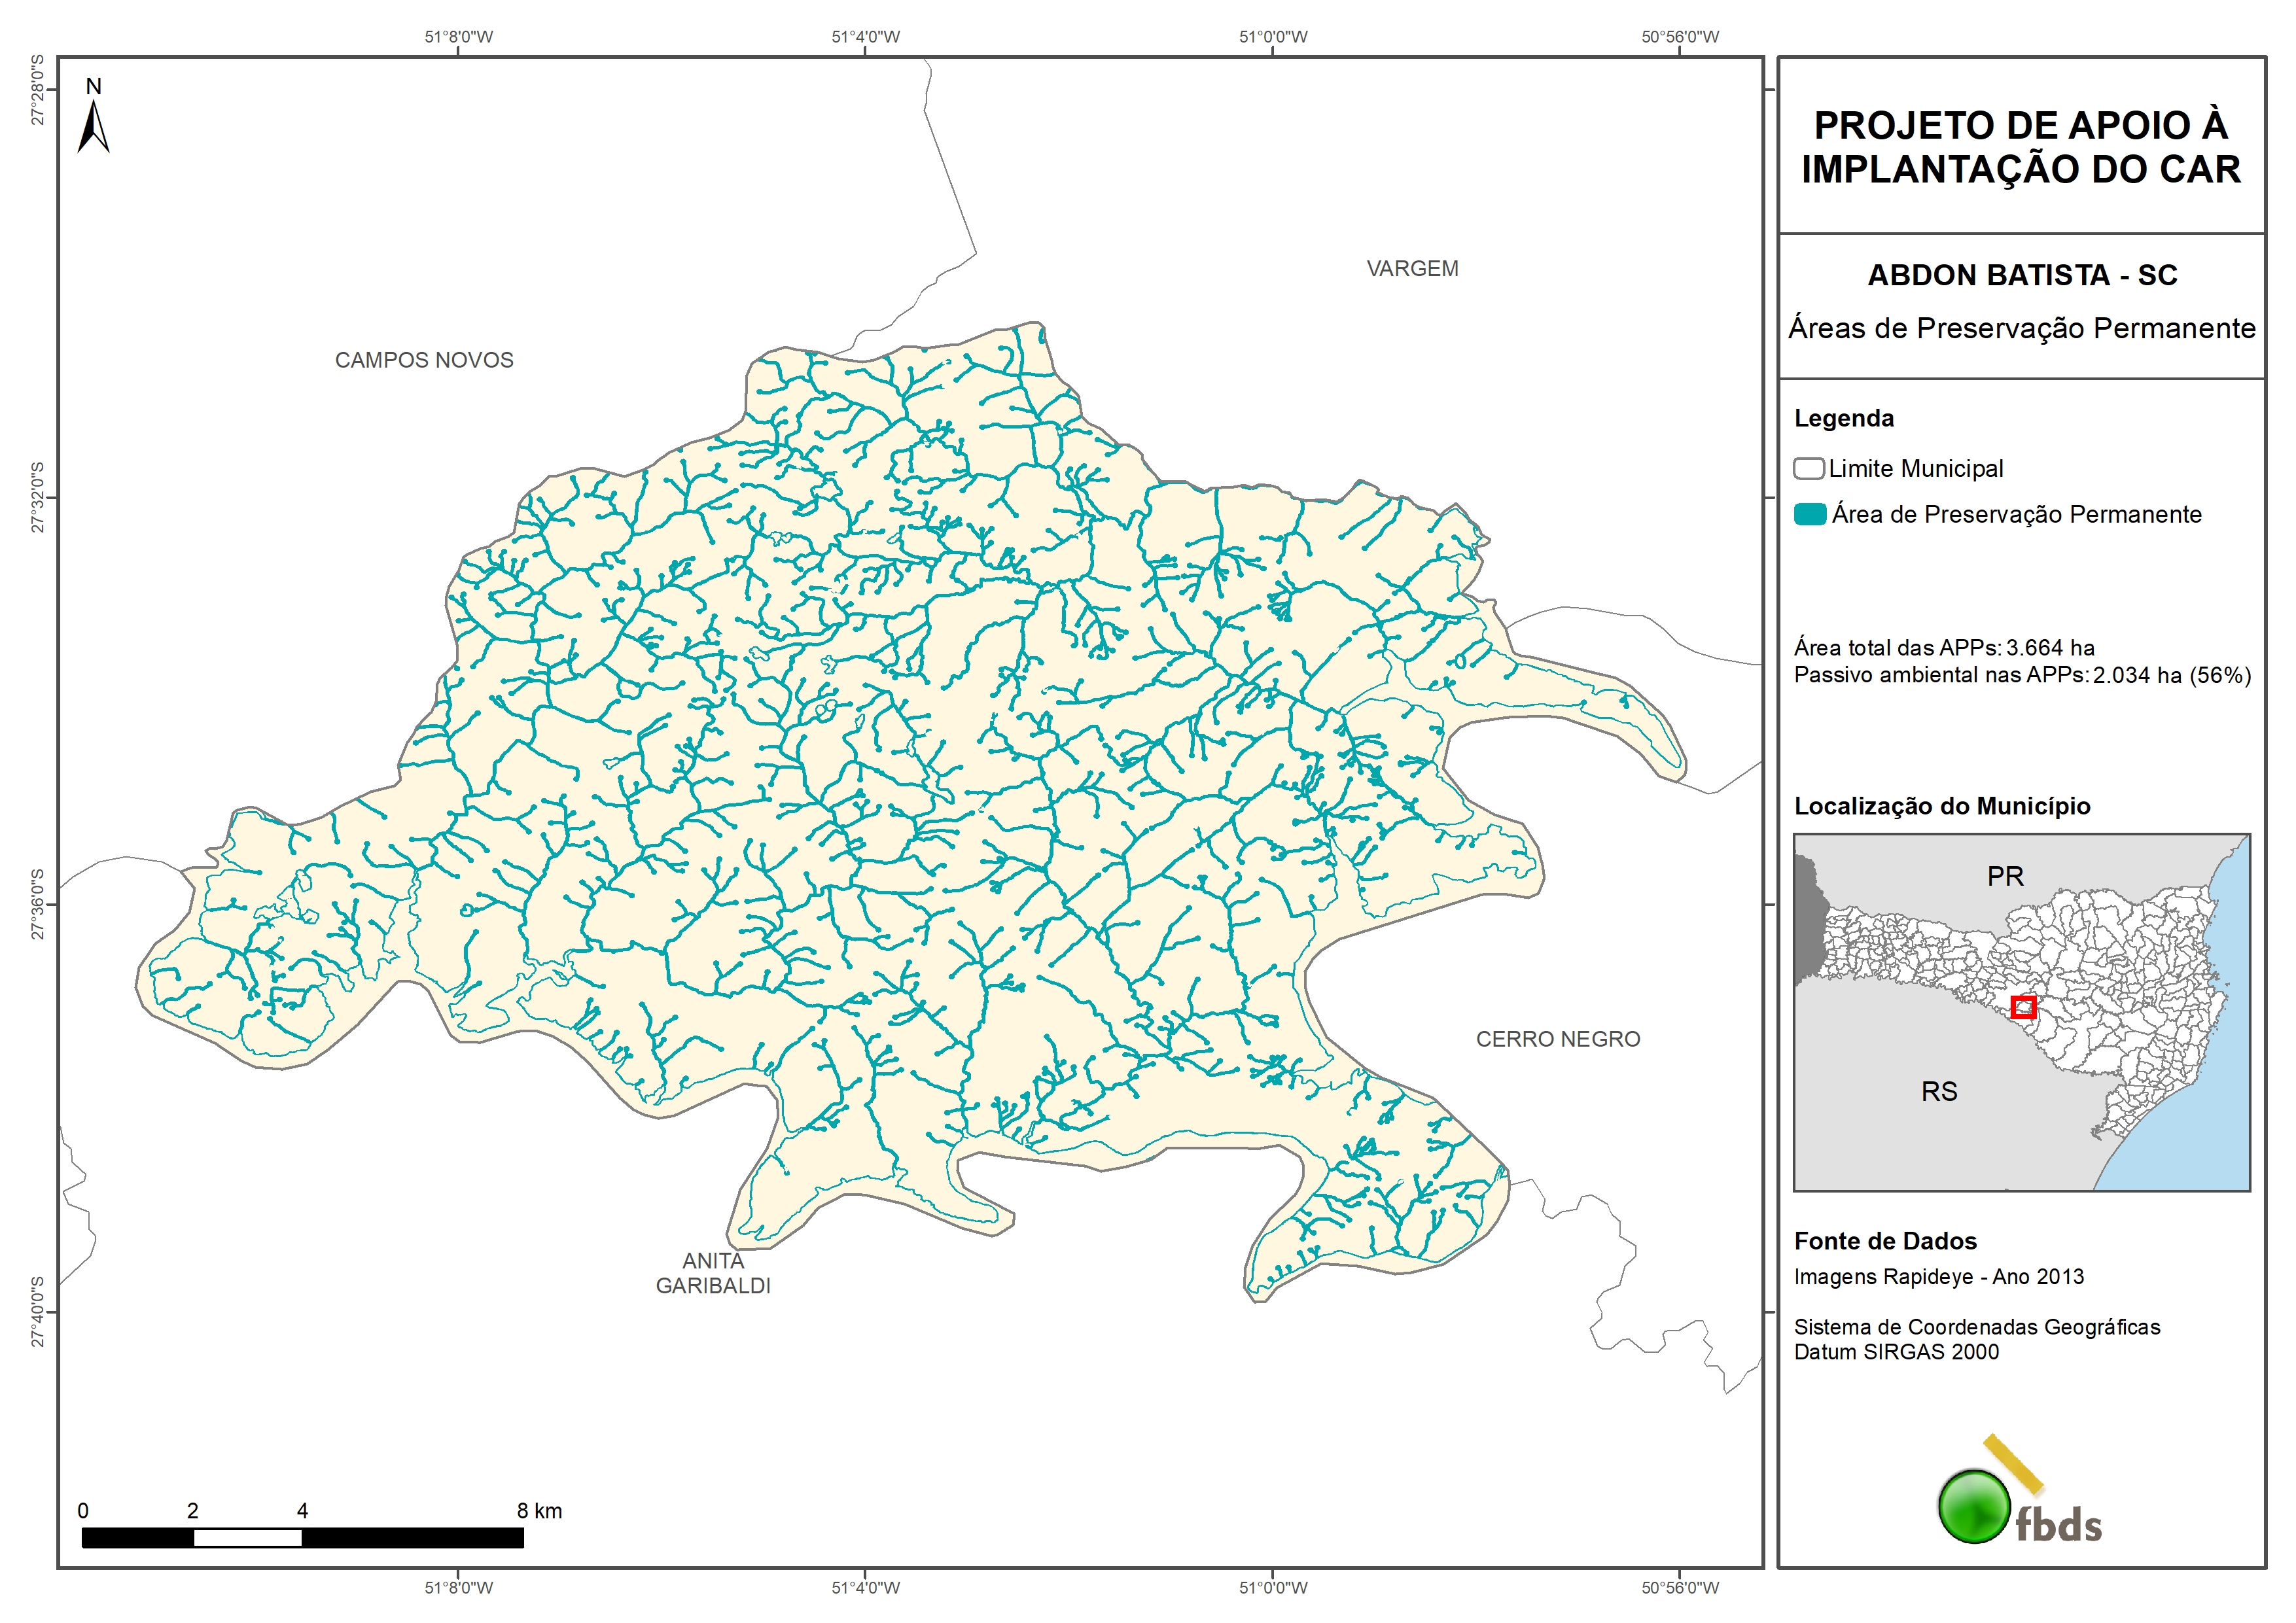Viewport: 2296px width, 1623px height.
Task: Click the PR label on inset map
Action: (x=2005, y=877)
